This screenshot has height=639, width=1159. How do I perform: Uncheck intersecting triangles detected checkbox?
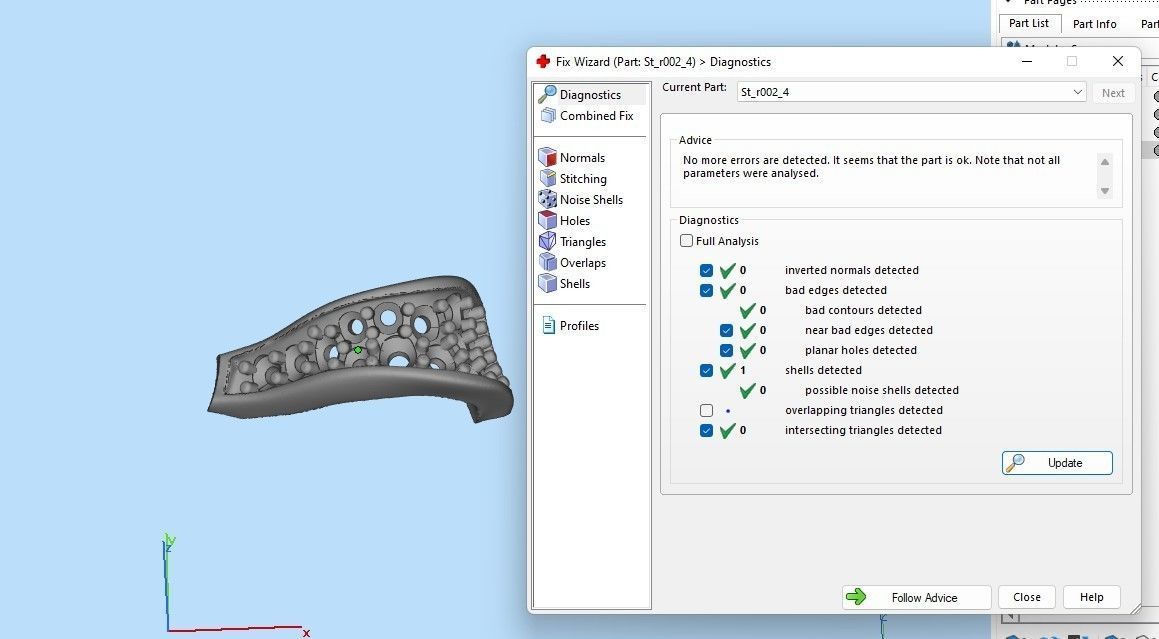(707, 430)
